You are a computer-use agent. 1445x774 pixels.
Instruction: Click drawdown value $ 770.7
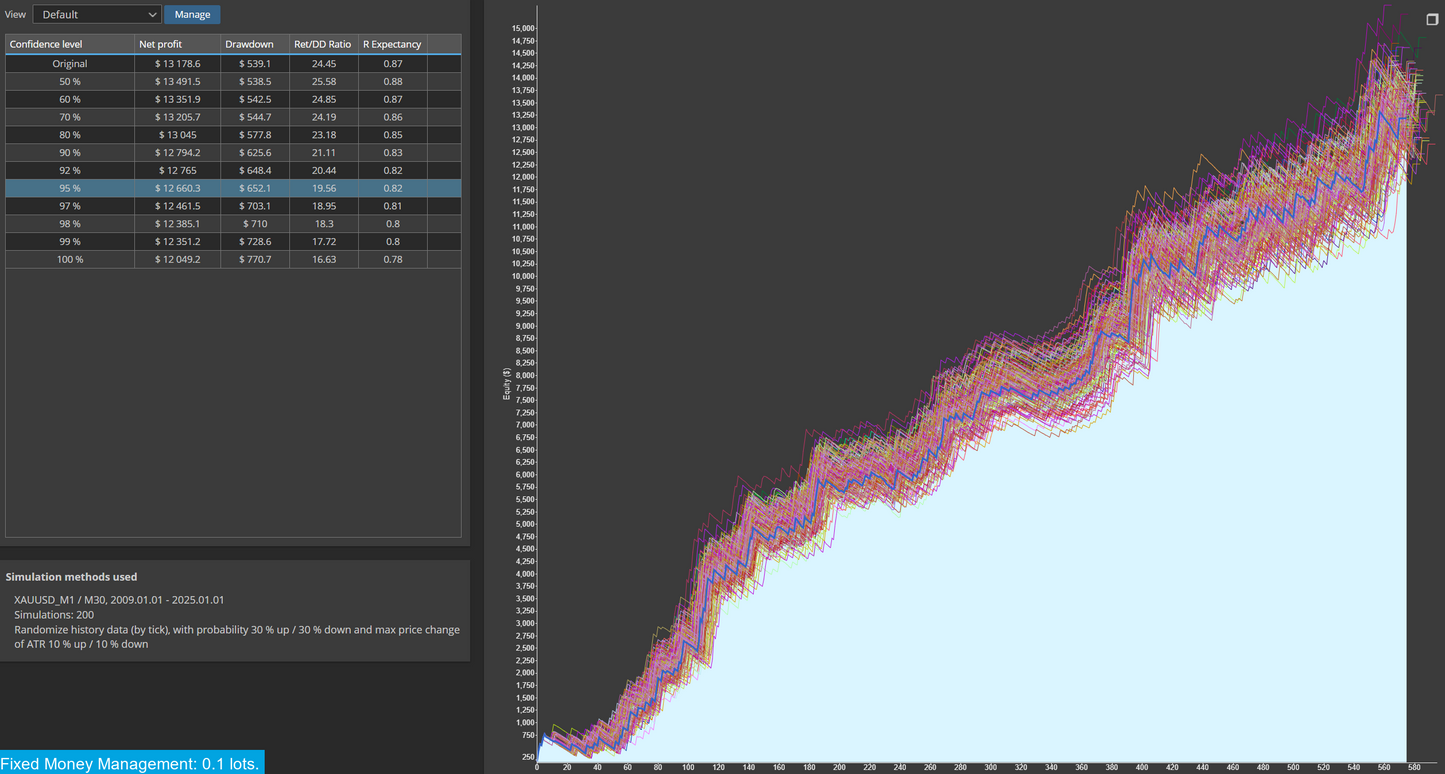(x=255, y=259)
